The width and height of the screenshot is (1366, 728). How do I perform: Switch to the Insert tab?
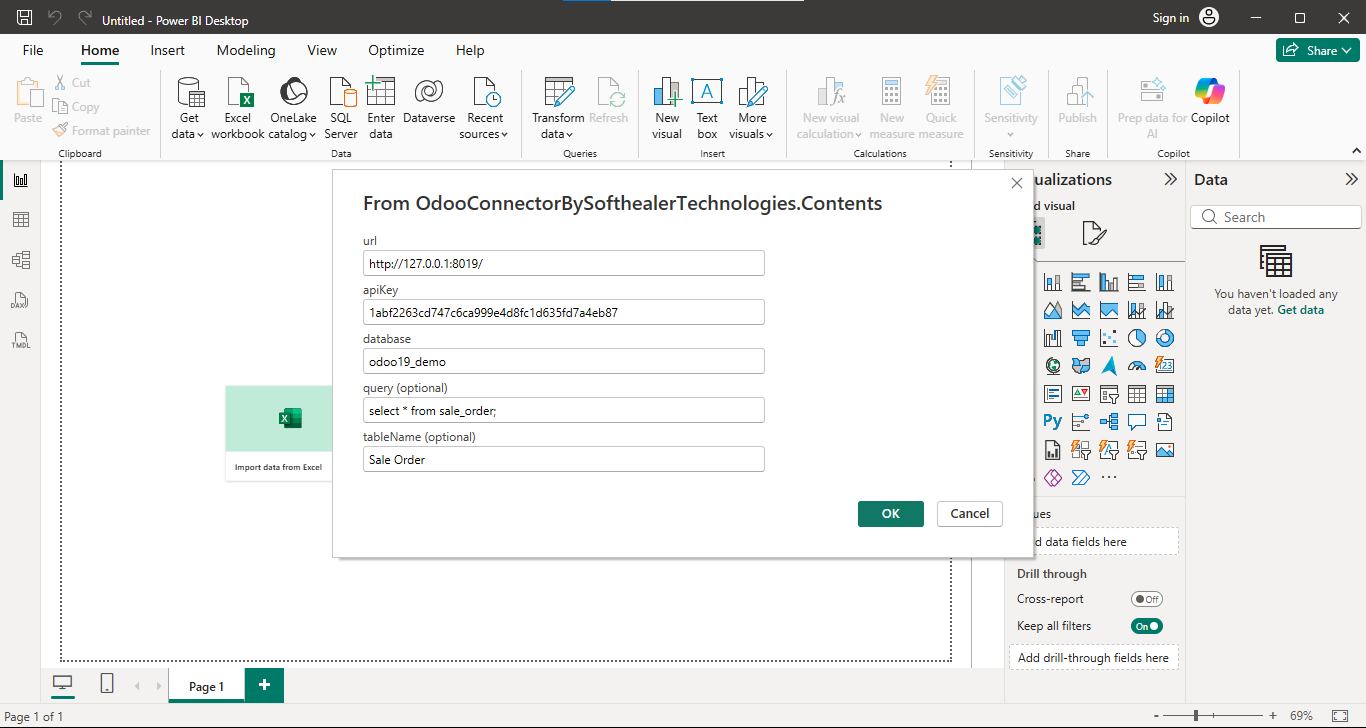click(x=168, y=50)
